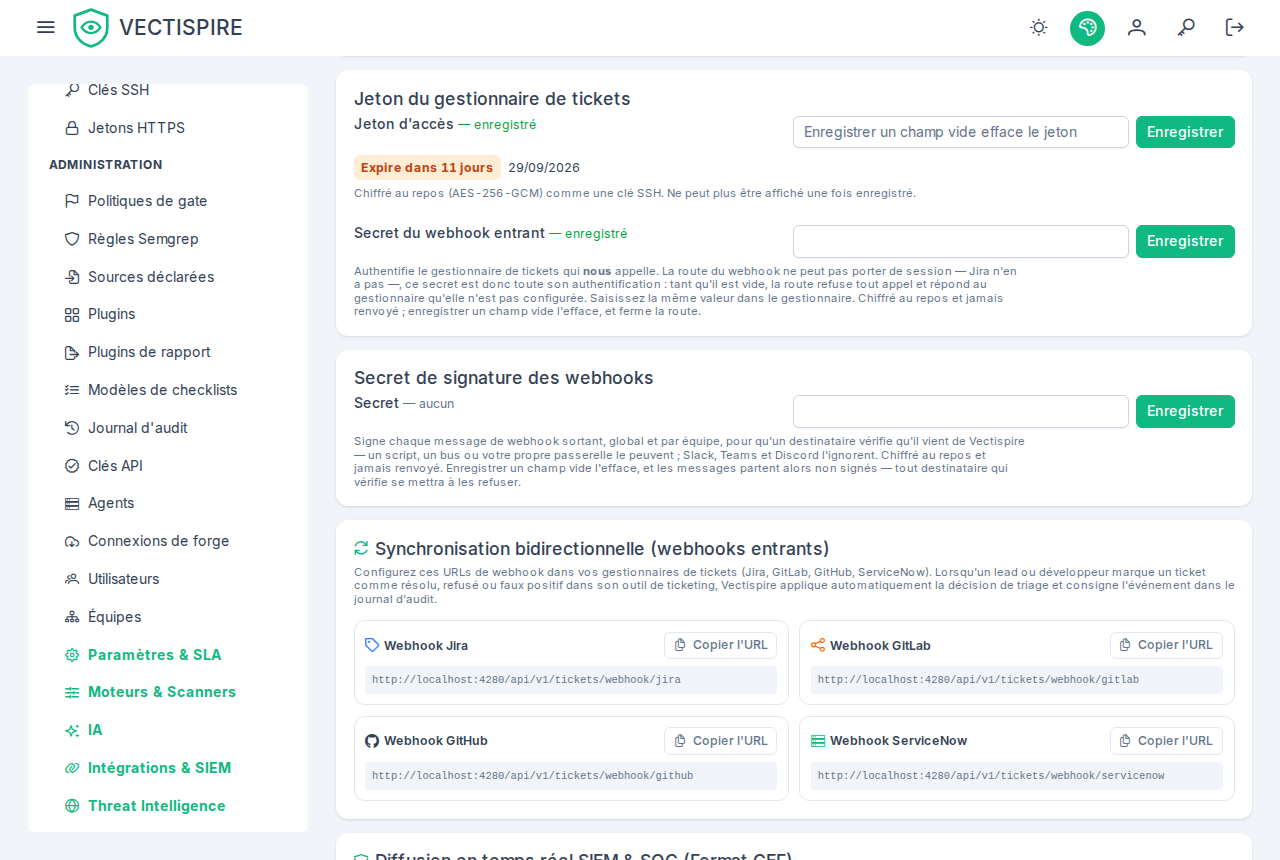Click the GitLab webhook share icon

click(x=818, y=645)
